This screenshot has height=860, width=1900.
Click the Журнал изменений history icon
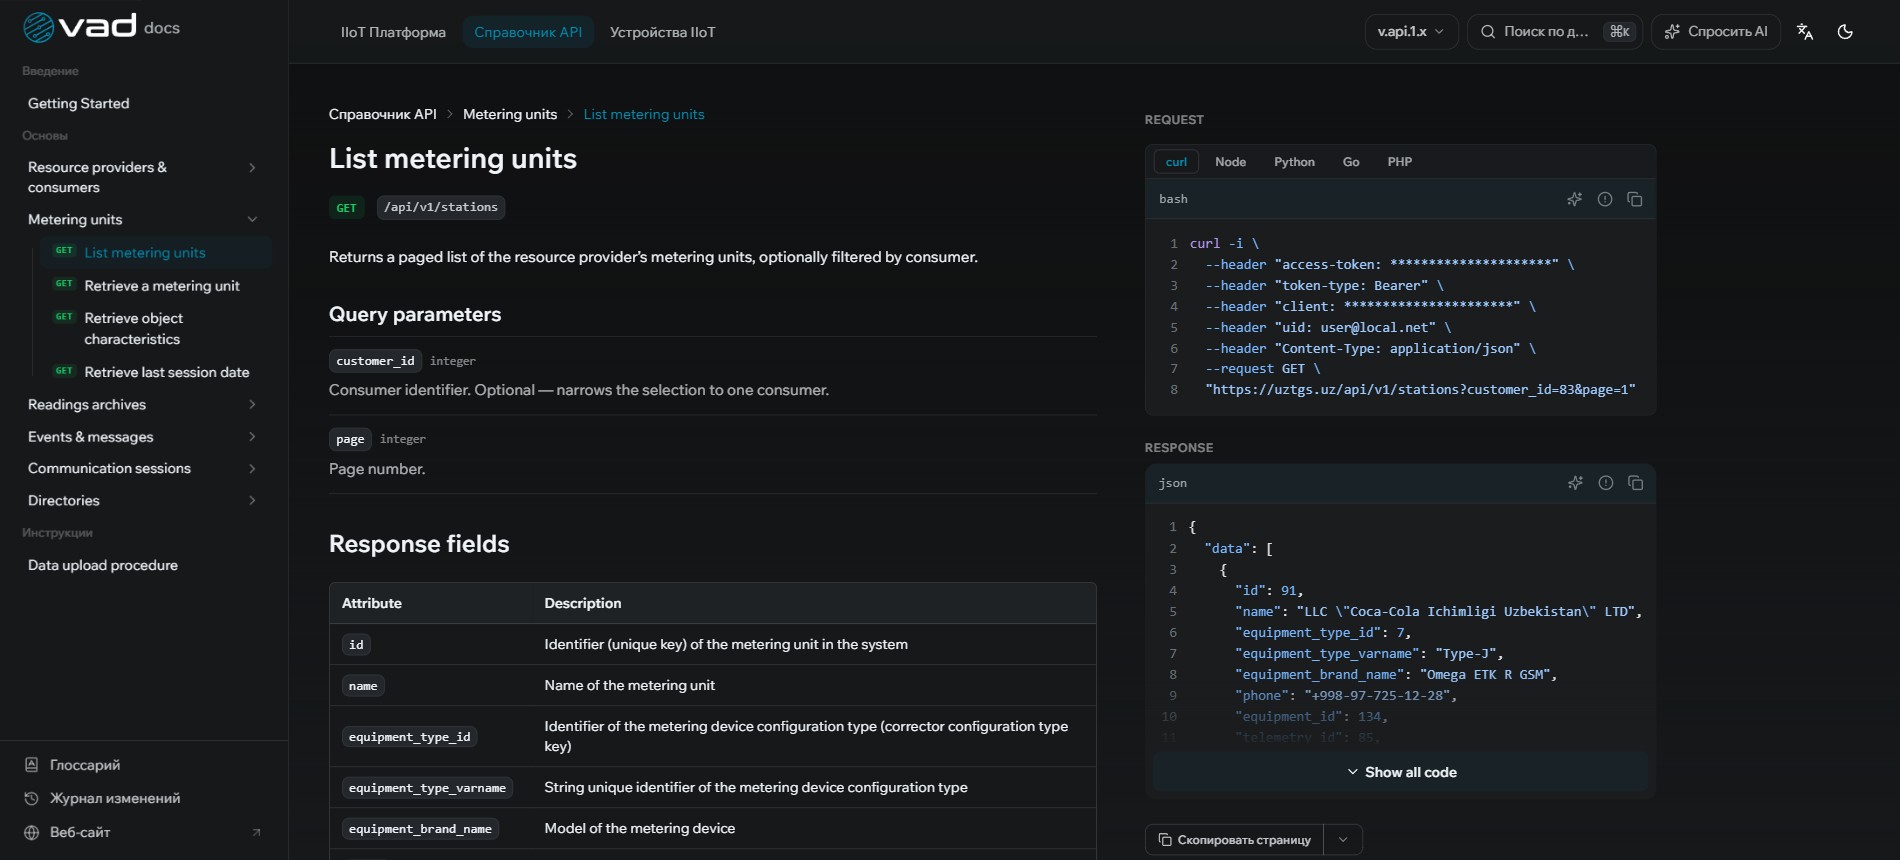point(31,798)
